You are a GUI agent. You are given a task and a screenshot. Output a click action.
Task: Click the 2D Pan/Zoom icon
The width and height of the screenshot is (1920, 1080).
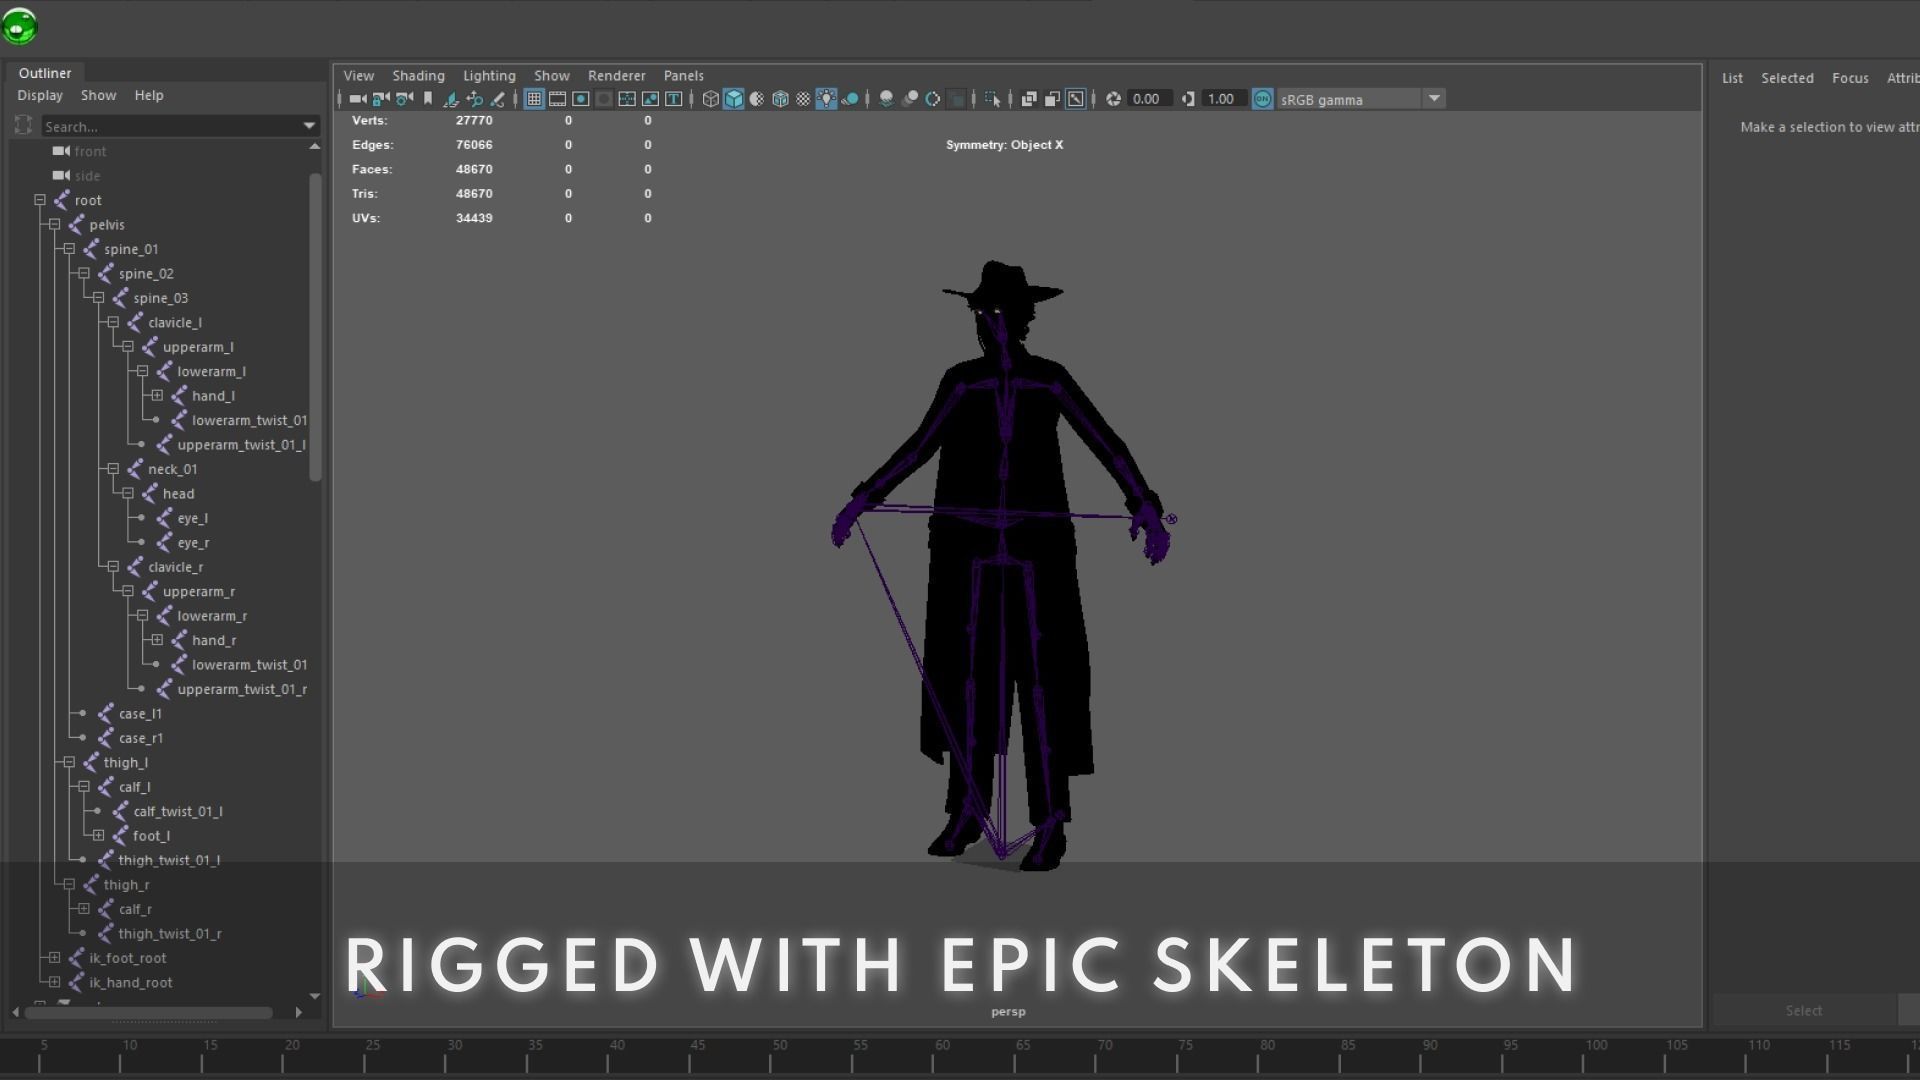pos(474,99)
